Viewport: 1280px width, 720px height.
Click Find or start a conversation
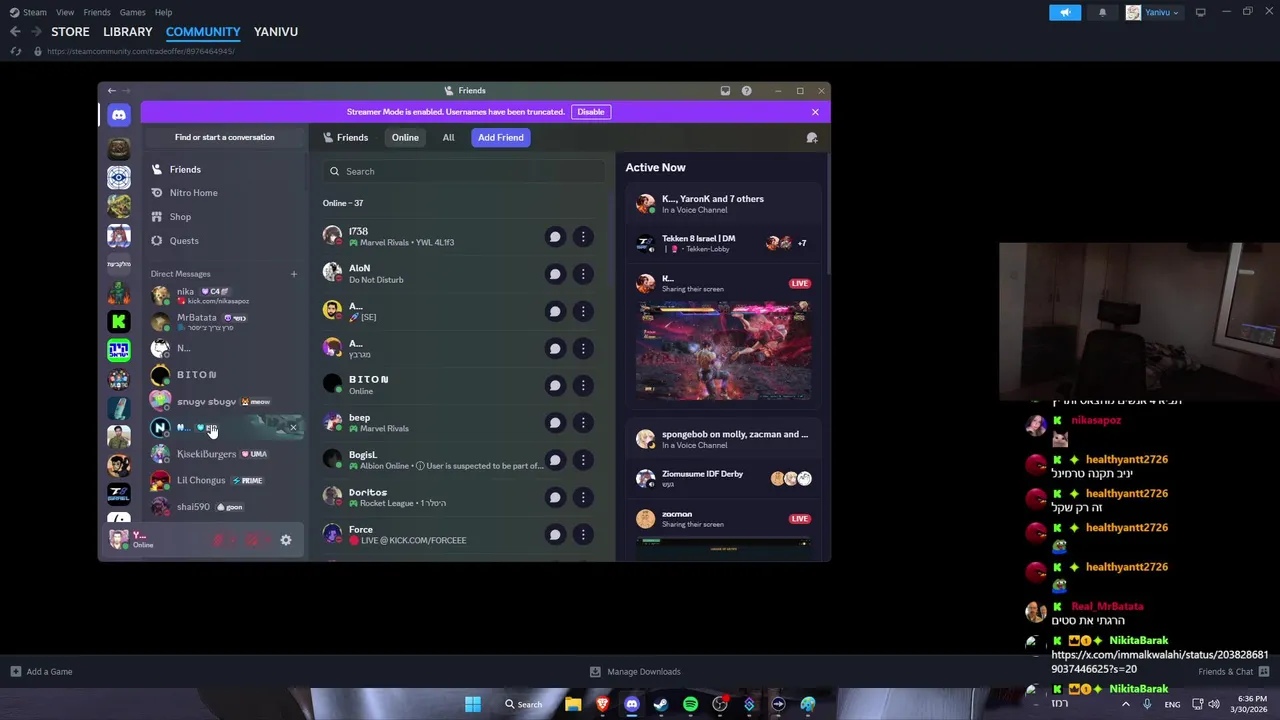pyautogui.click(x=225, y=138)
